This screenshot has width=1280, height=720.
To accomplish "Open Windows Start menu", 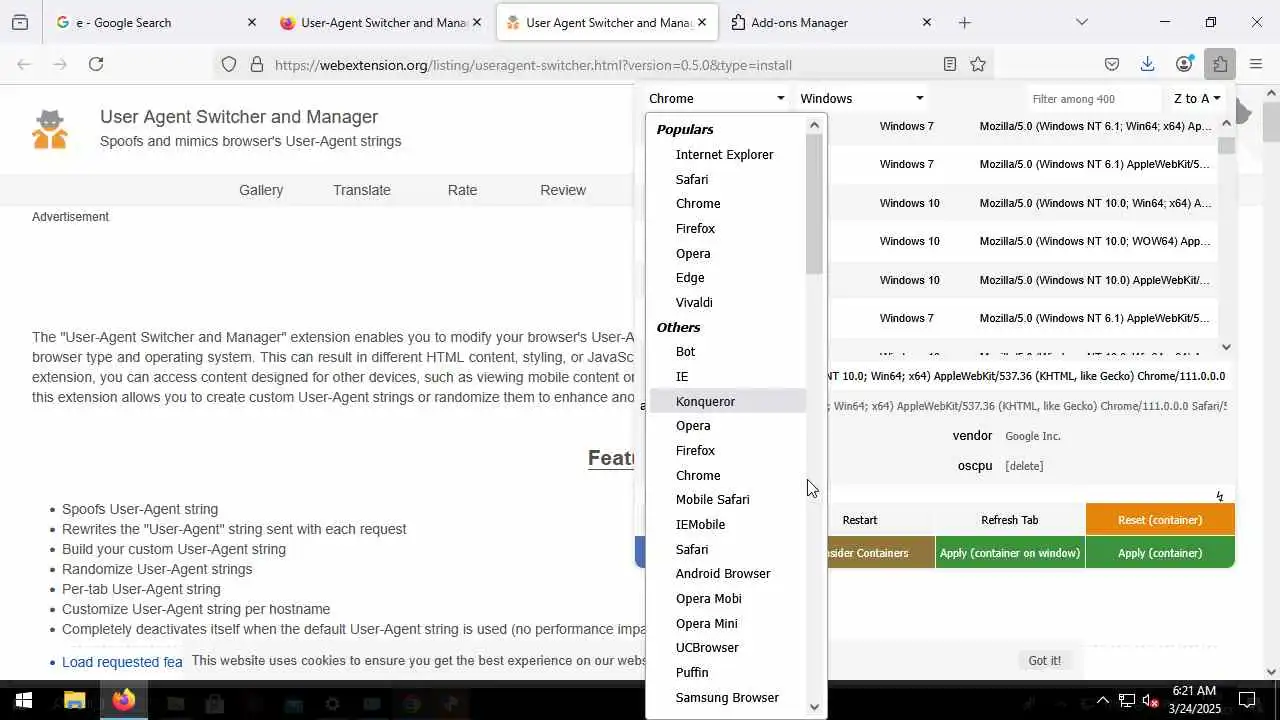I will [x=23, y=701].
